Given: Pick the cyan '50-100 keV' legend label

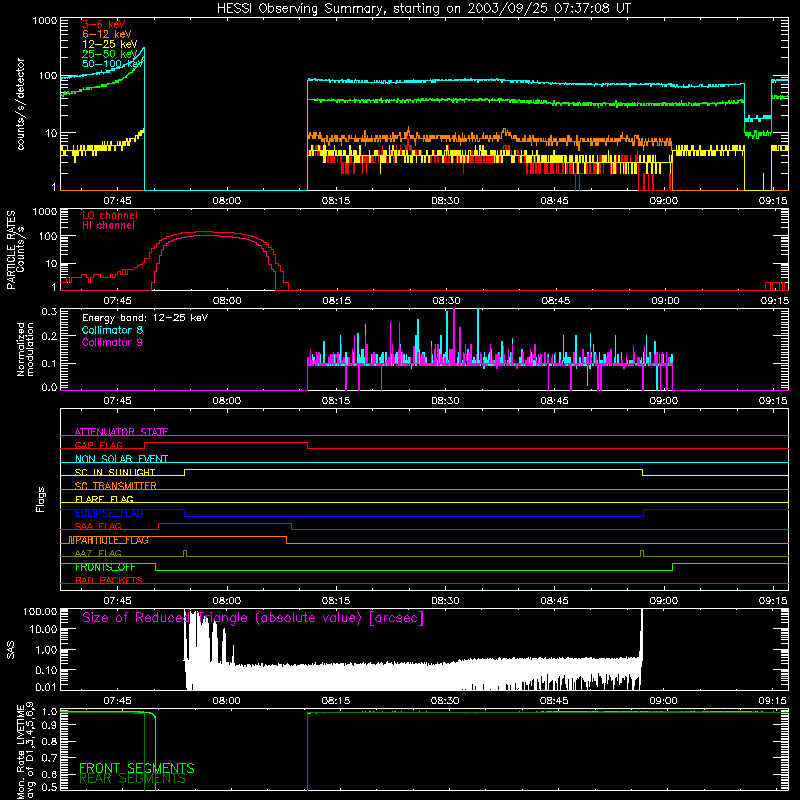Looking at the screenshot, I should coord(112,64).
